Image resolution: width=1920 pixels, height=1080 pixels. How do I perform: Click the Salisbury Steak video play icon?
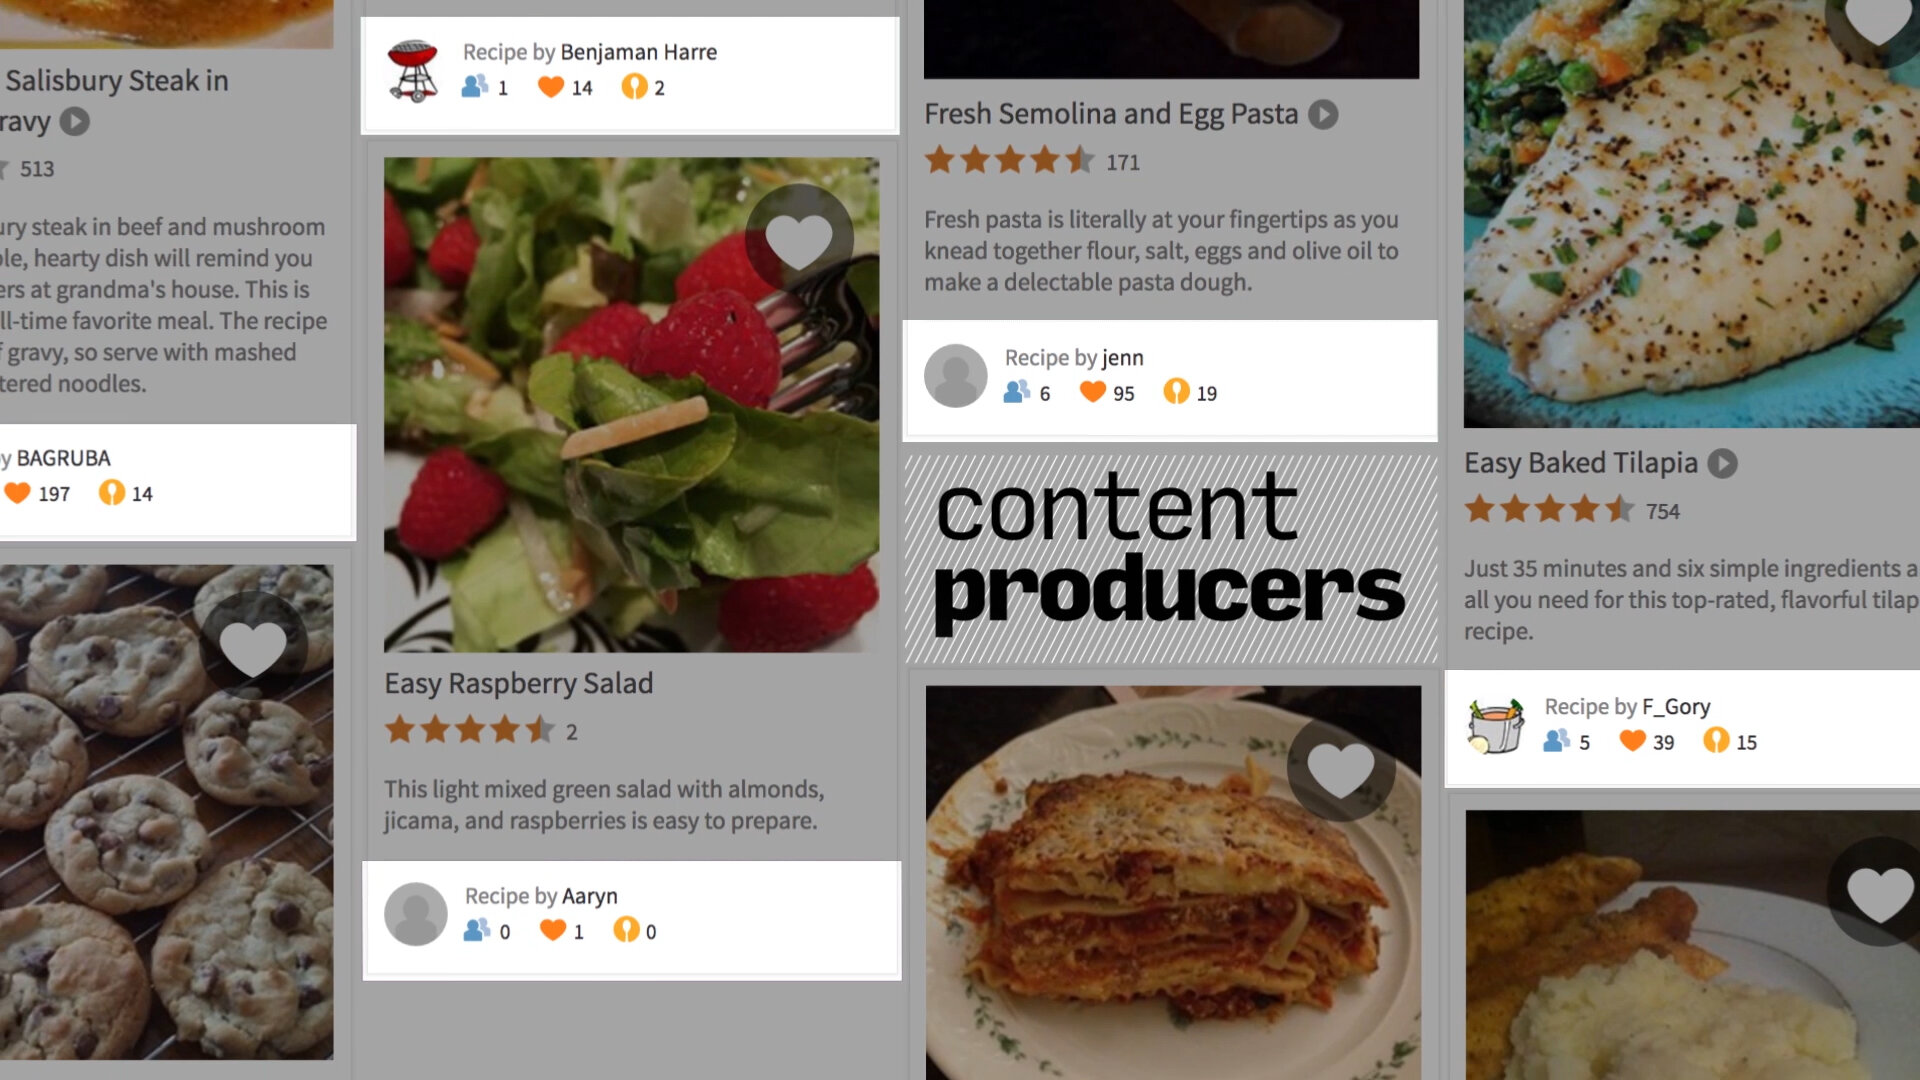point(75,122)
